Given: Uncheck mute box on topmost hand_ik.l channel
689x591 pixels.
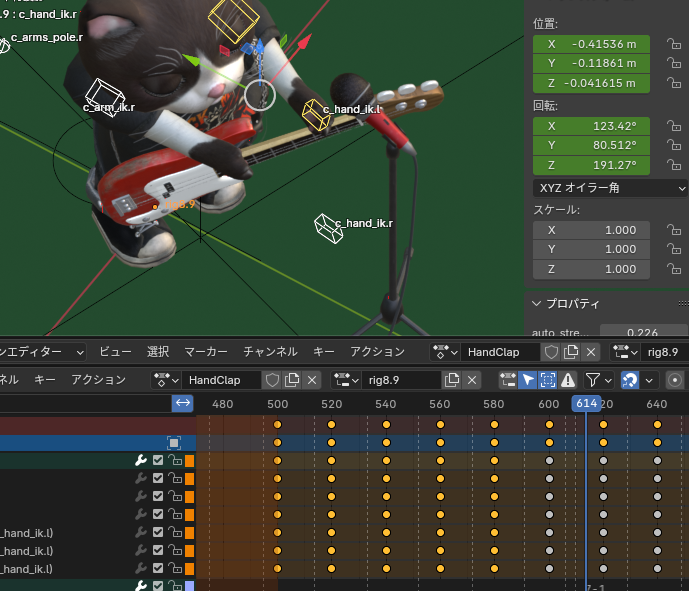Looking at the screenshot, I should pyautogui.click(x=158, y=532).
